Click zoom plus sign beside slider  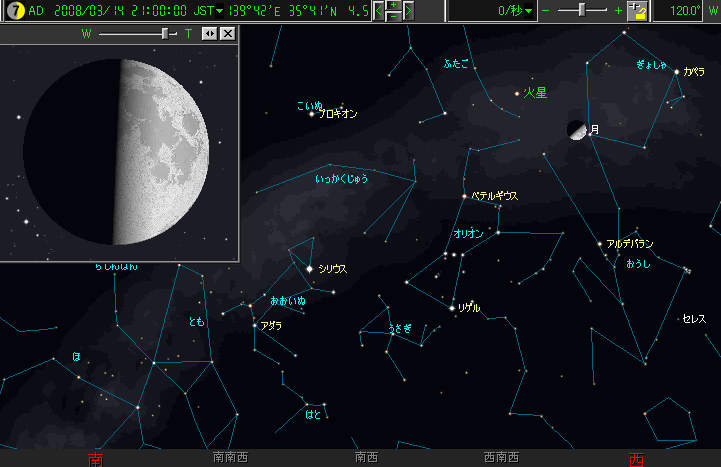(618, 10)
